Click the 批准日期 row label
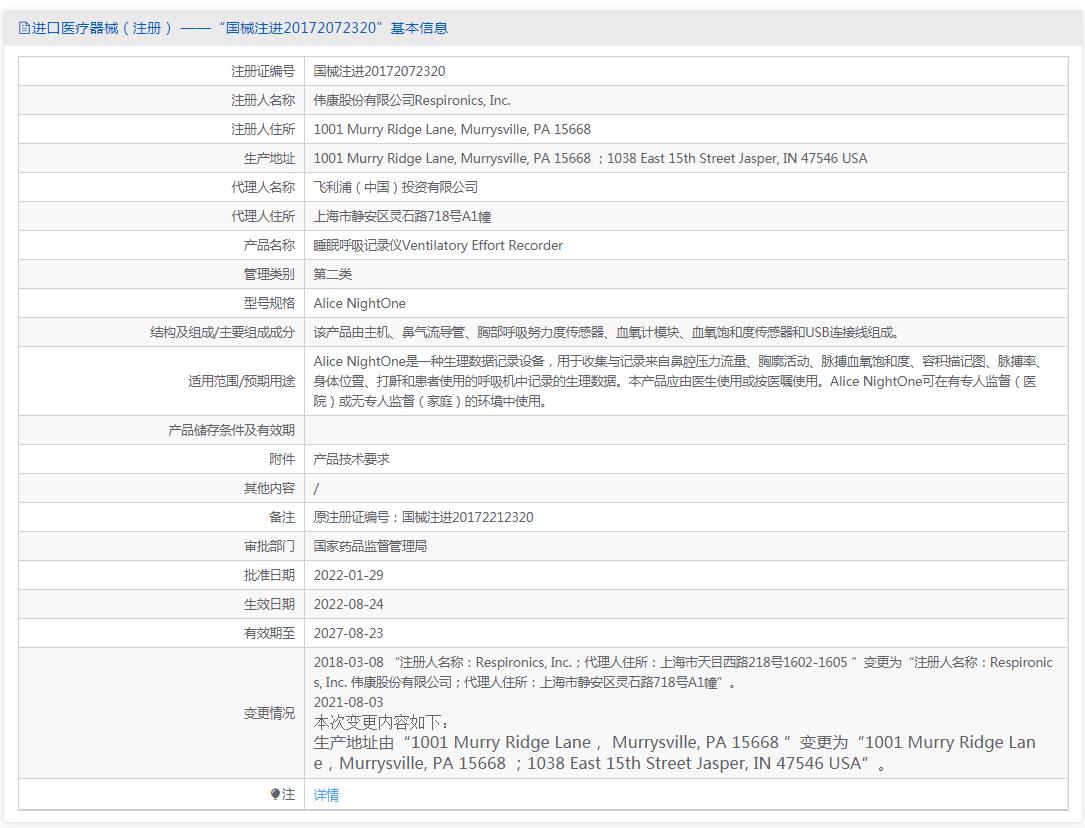 269,576
